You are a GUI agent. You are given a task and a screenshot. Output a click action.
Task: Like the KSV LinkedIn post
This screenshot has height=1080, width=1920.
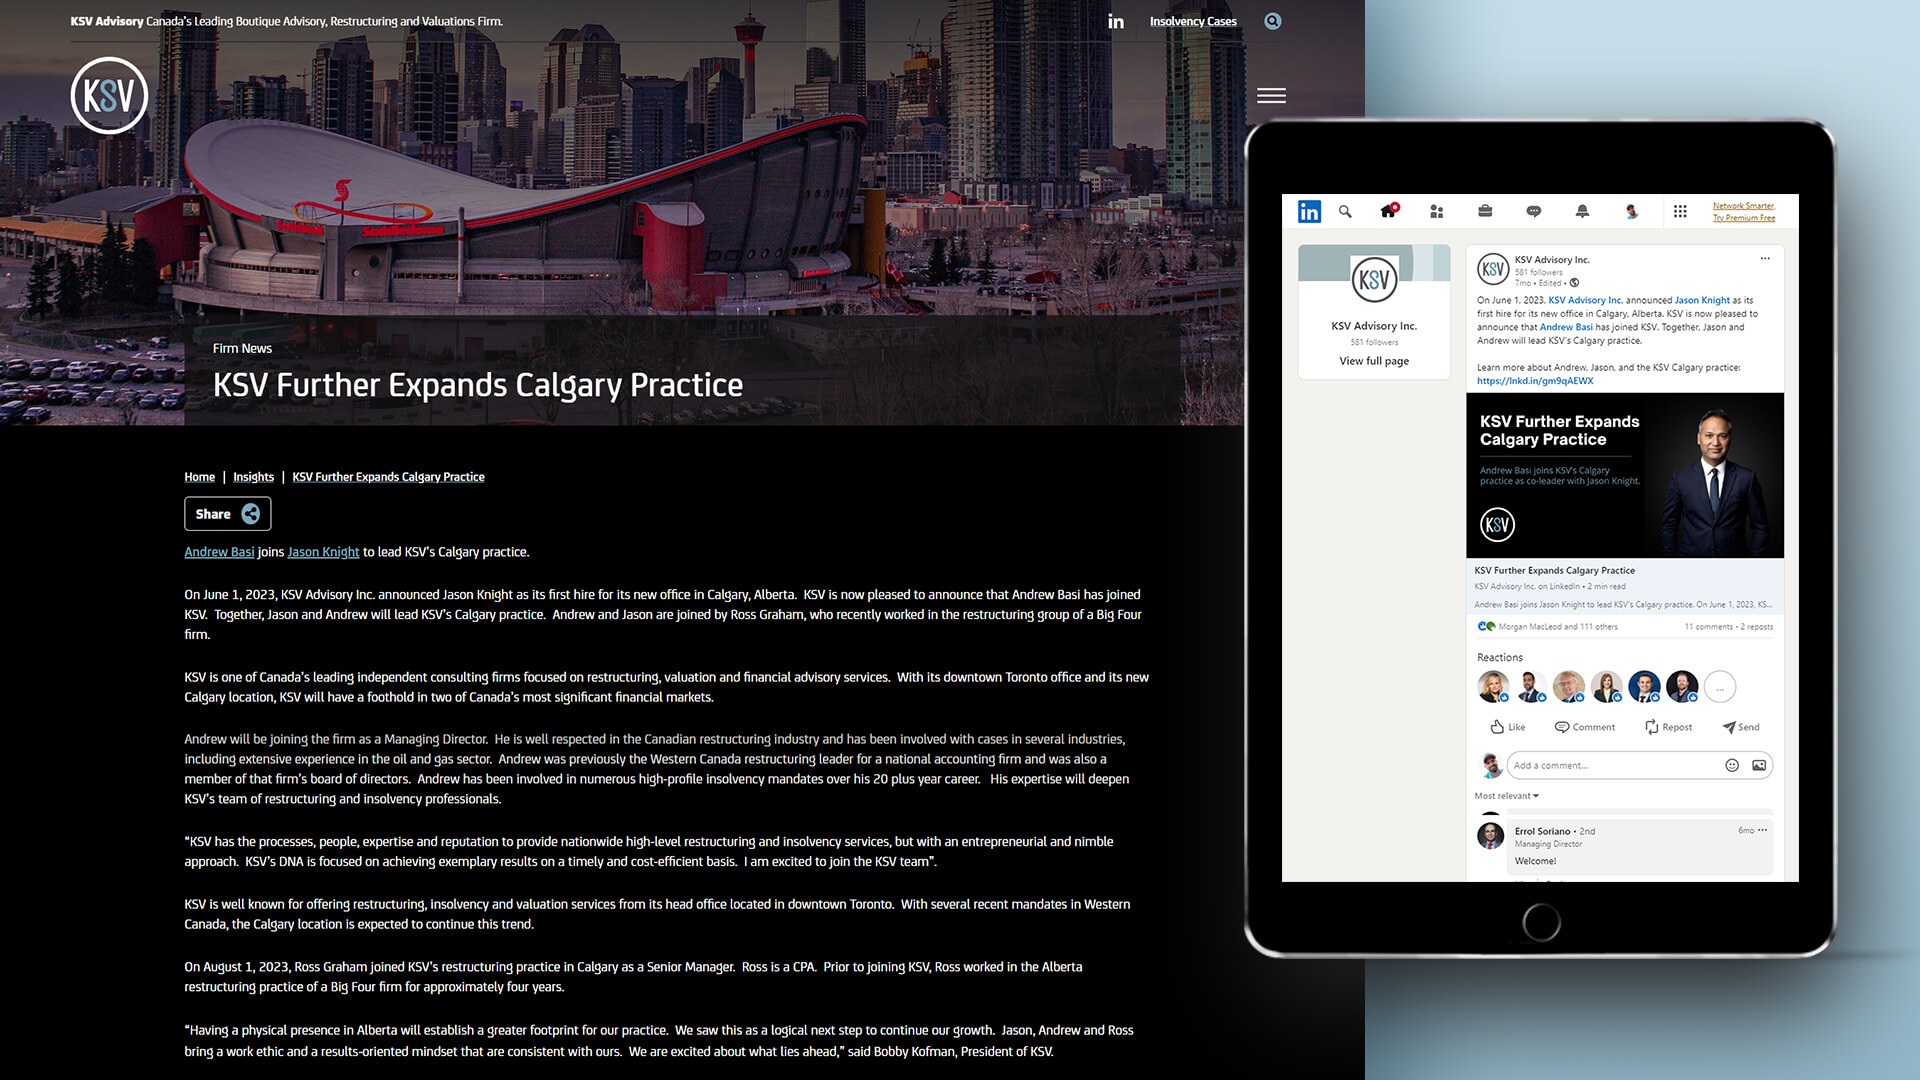point(1507,727)
